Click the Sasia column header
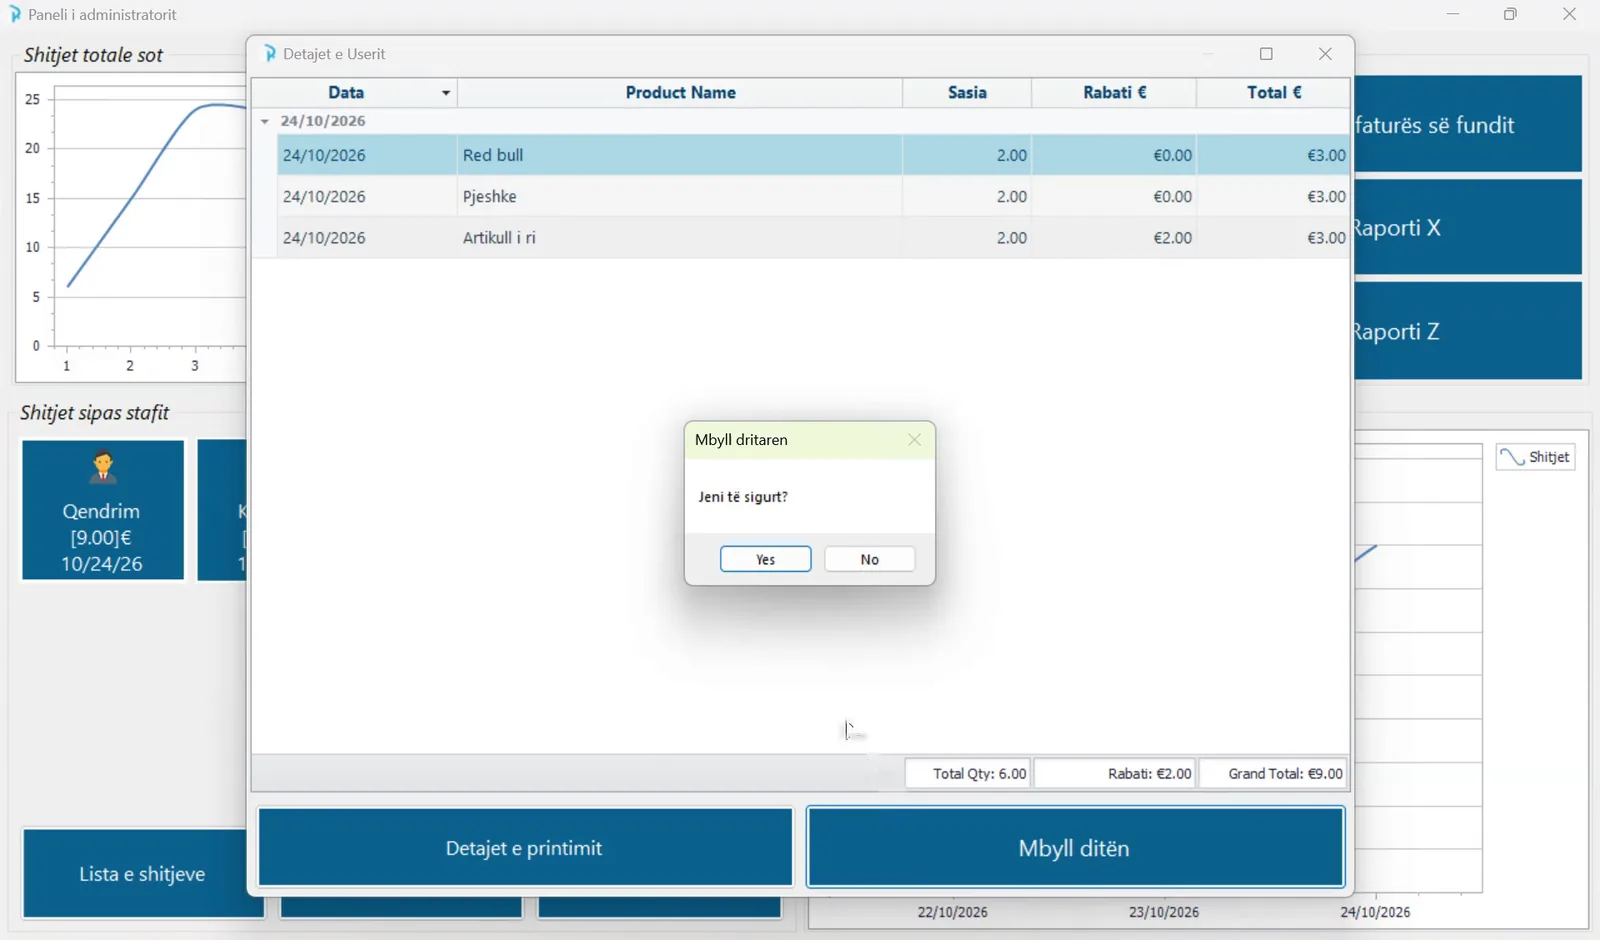The image size is (1600, 940). pos(967,92)
